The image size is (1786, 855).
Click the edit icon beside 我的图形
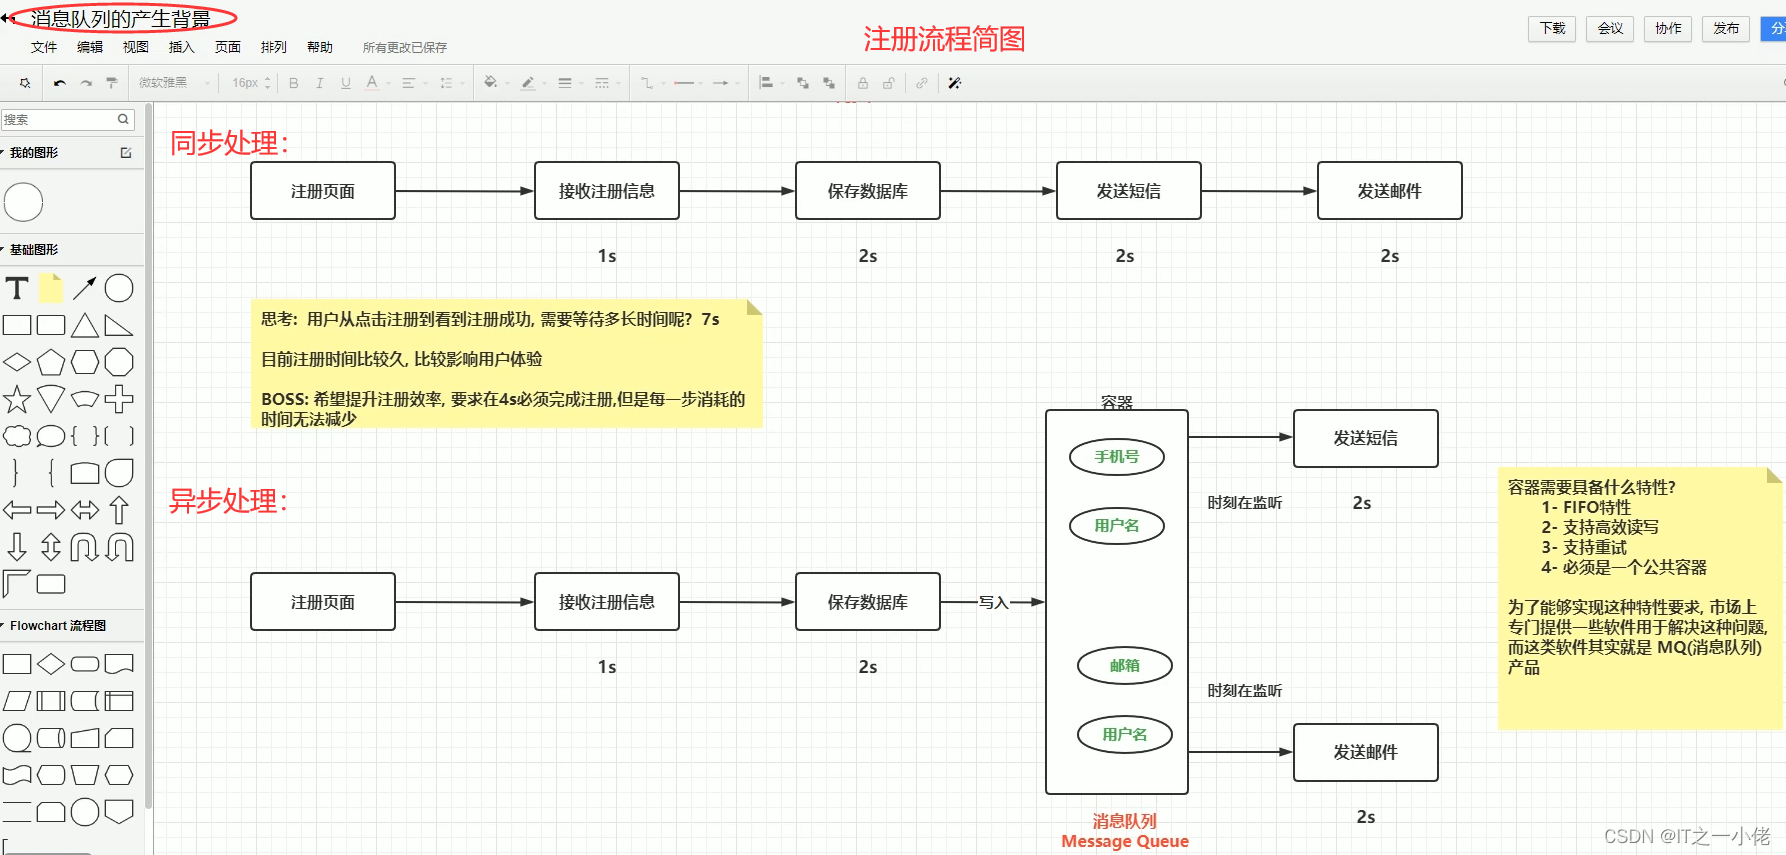(x=126, y=153)
